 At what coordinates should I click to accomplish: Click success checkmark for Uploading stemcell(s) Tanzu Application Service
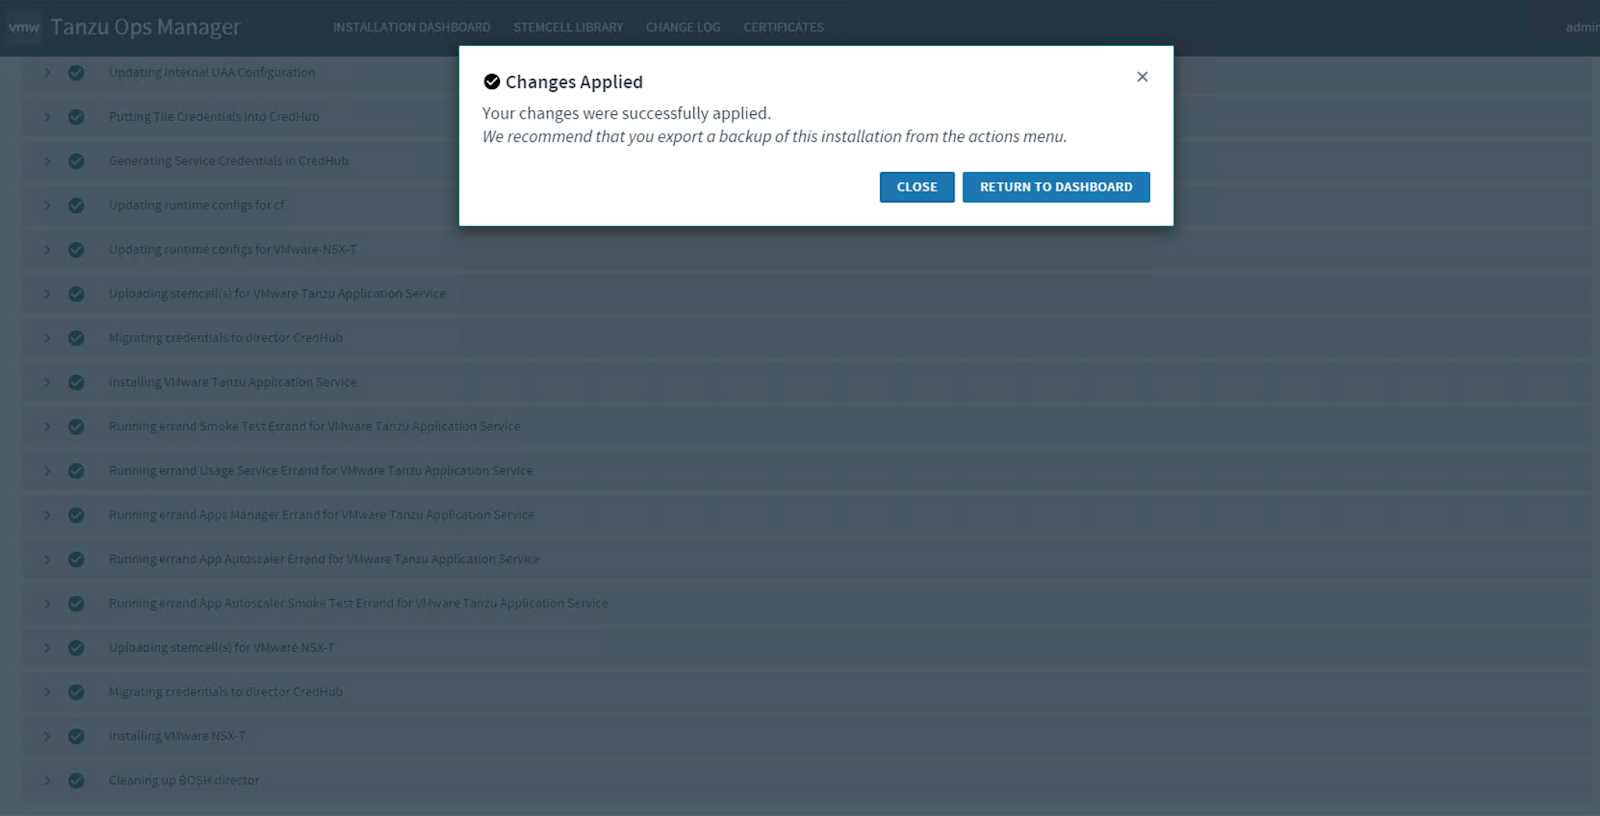click(76, 294)
